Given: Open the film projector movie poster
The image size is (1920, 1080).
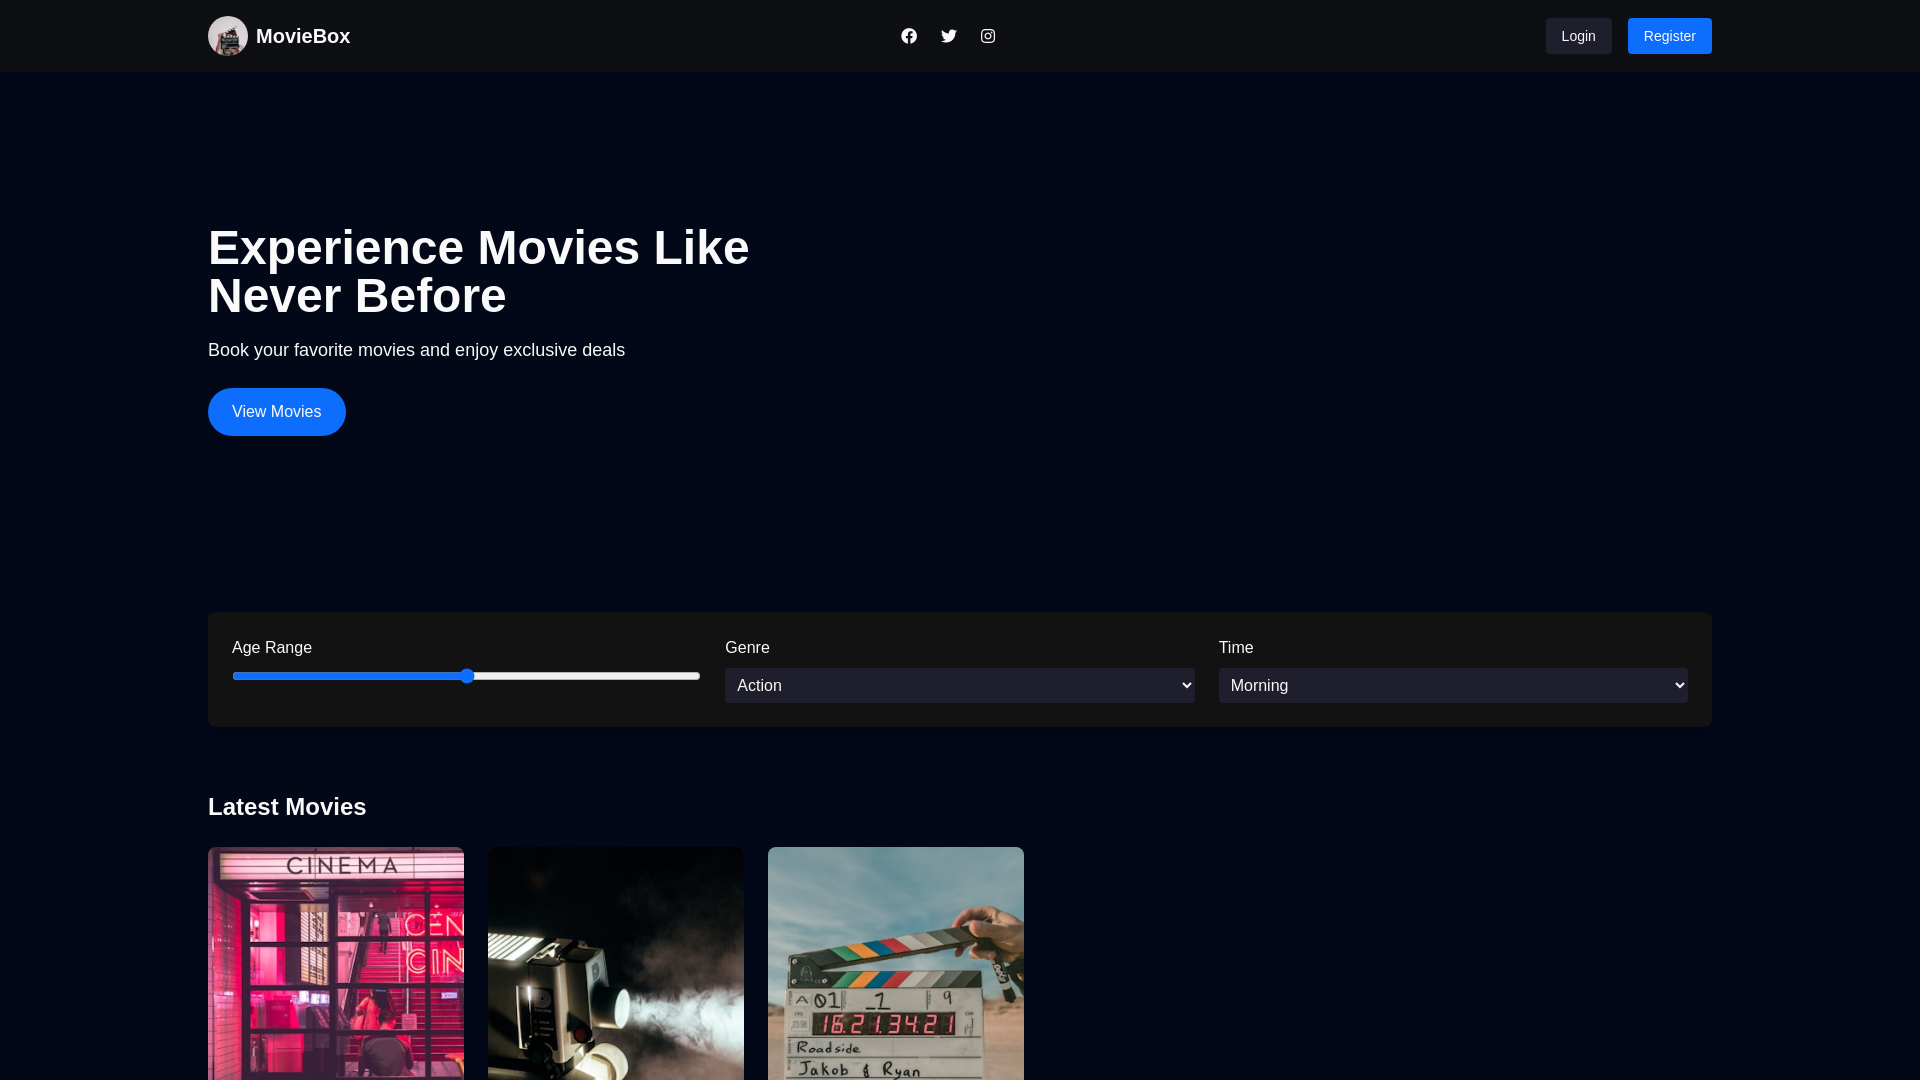Looking at the screenshot, I should point(616,963).
